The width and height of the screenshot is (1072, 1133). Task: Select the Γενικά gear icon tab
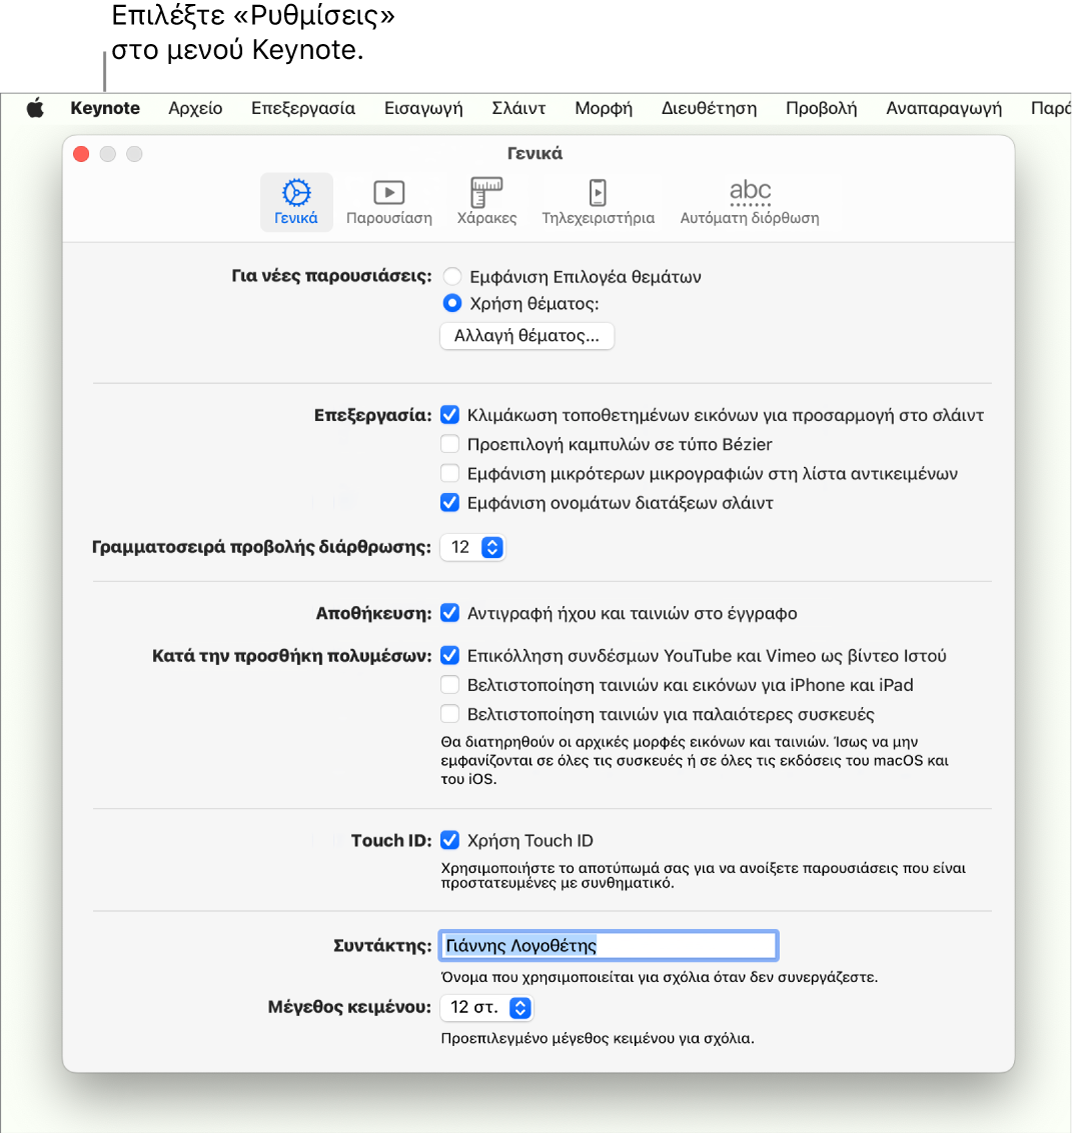click(x=296, y=202)
